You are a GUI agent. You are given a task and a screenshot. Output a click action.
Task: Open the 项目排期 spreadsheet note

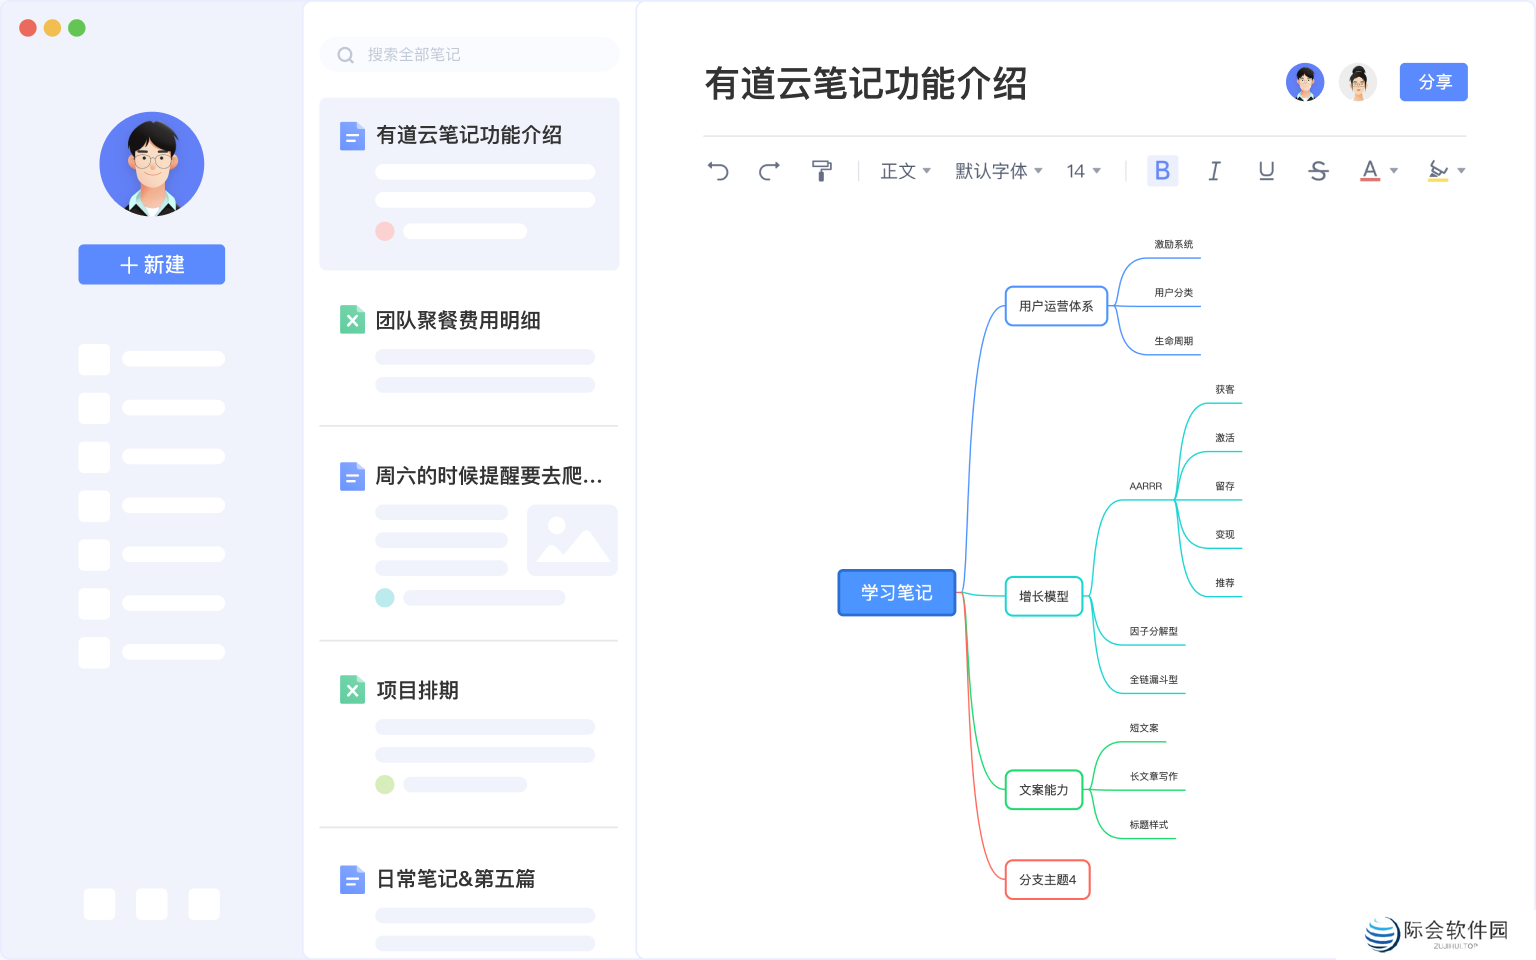tap(417, 691)
